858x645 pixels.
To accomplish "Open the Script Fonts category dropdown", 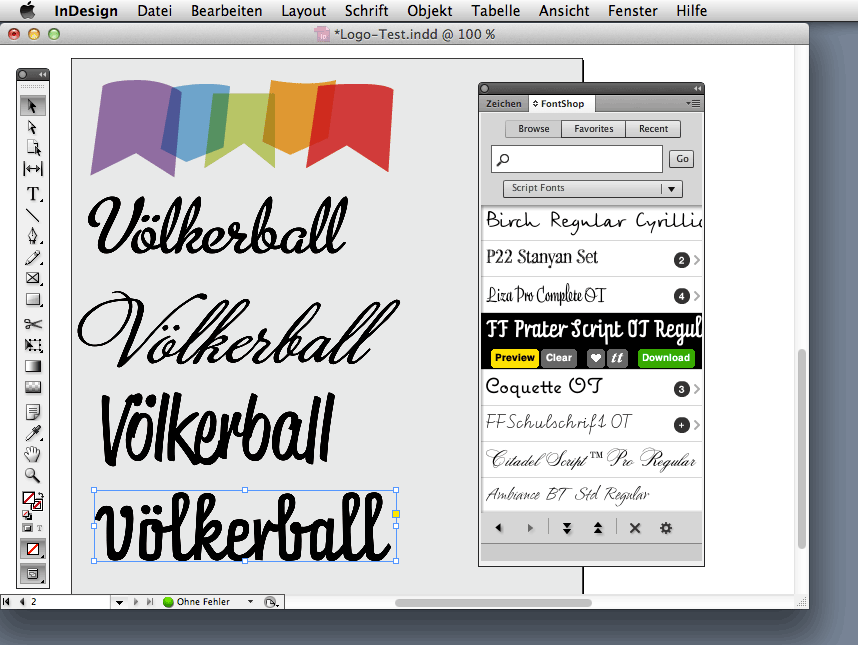I will 592,188.
